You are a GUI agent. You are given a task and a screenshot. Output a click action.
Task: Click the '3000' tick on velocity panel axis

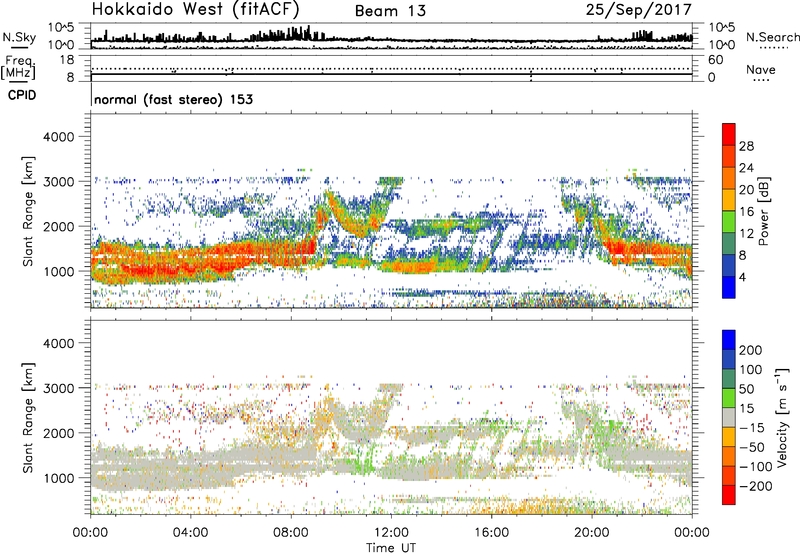coord(58,388)
